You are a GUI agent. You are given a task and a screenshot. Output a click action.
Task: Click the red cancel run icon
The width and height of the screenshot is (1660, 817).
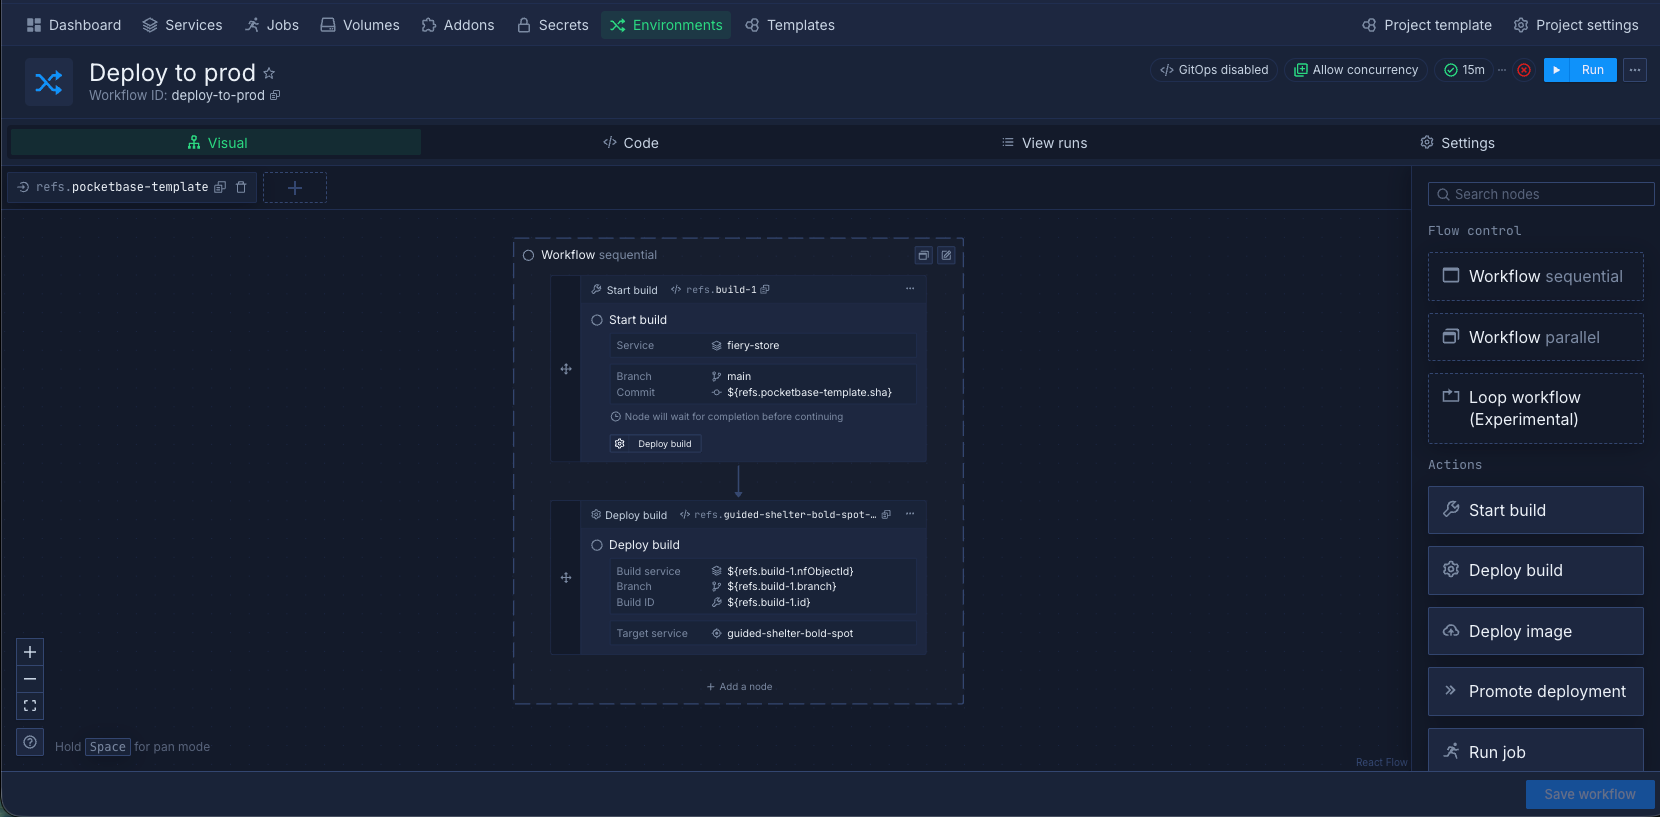coord(1524,70)
